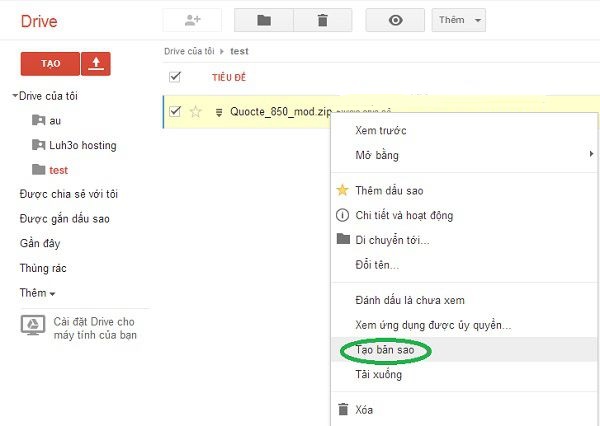Screen dimensions: 600x426
Task: Click the eye preview toolbar icon
Action: 395,20
